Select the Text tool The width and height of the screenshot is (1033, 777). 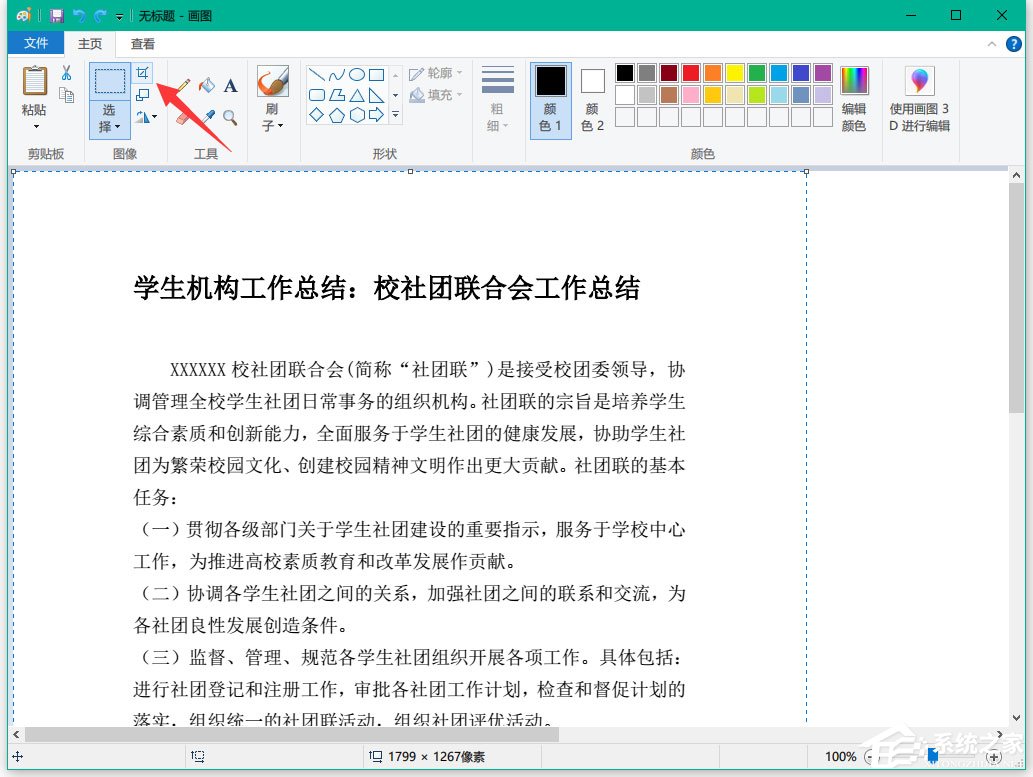230,86
